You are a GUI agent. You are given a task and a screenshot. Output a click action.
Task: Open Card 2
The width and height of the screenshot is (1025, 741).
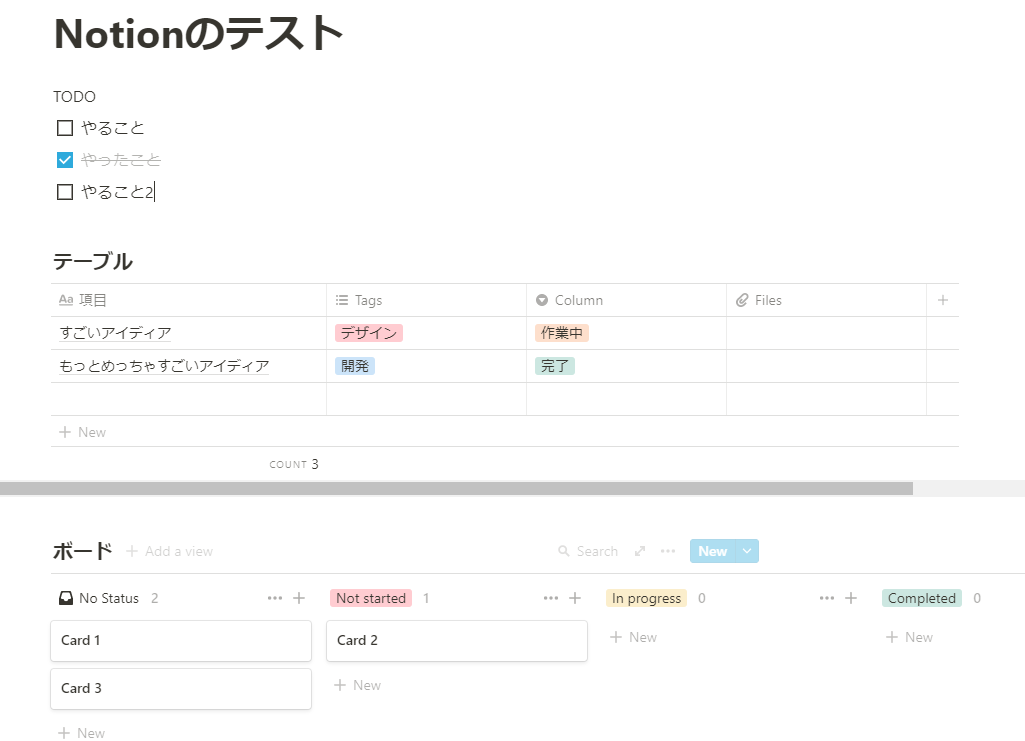pyautogui.click(x=457, y=640)
